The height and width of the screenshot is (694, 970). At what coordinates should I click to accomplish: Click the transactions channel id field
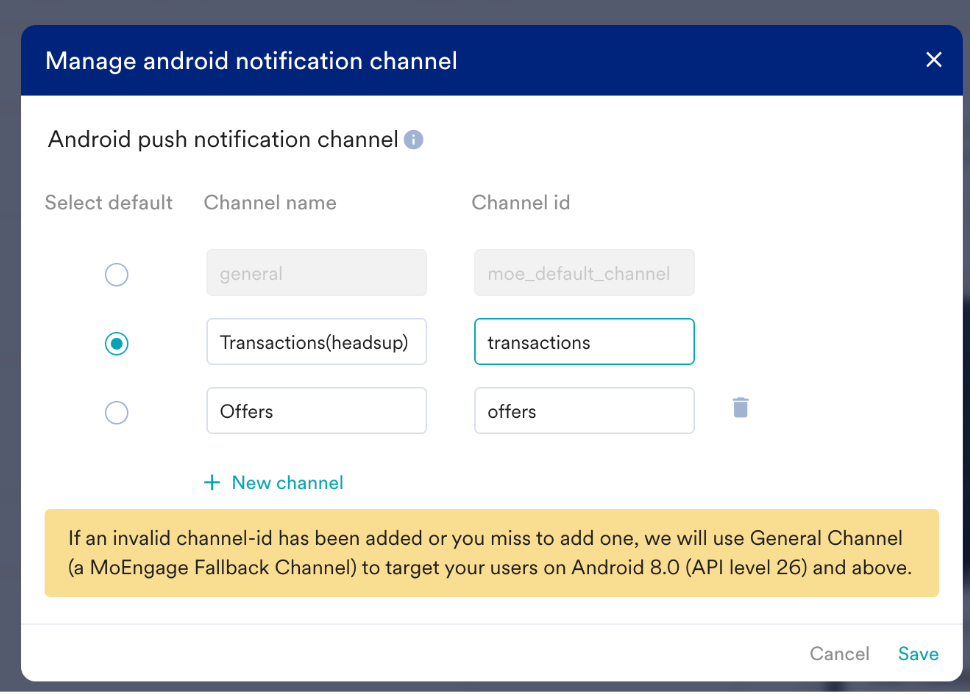pos(585,341)
